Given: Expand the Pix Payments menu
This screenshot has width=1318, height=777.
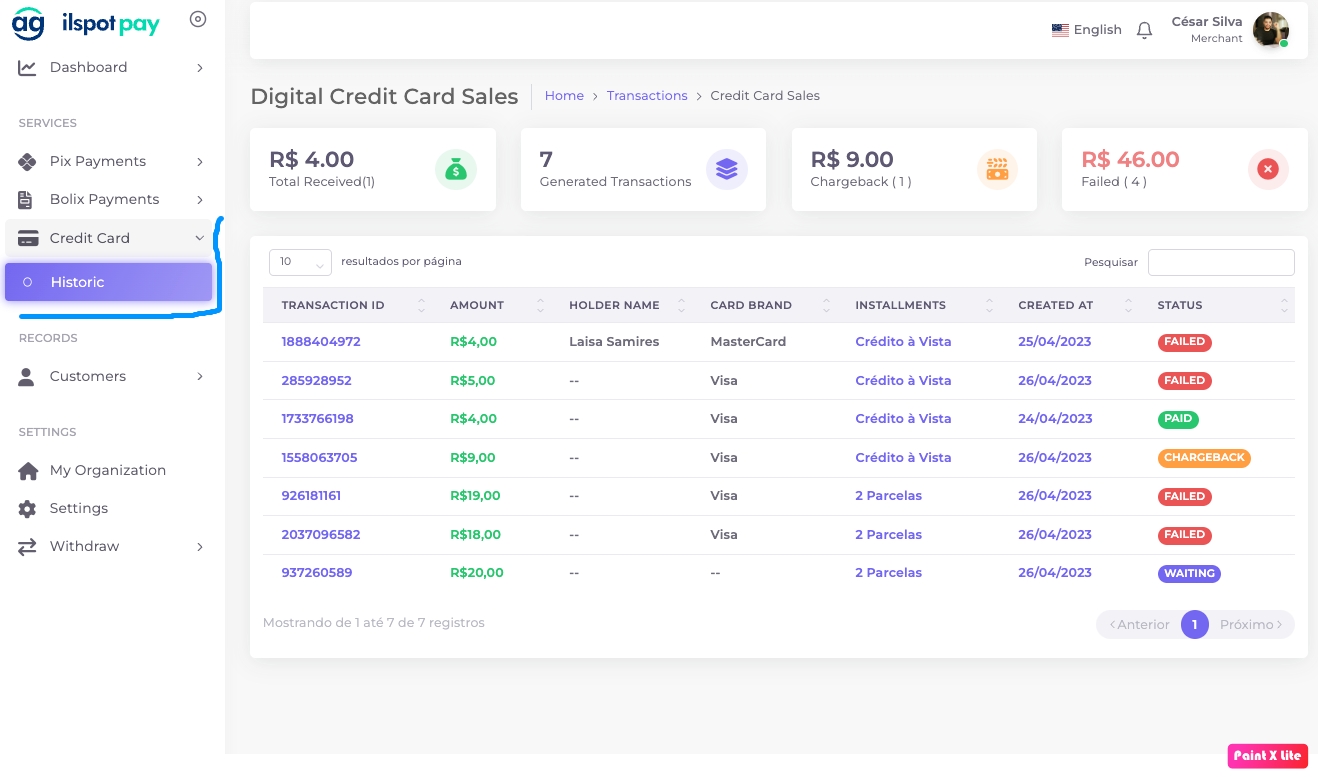Looking at the screenshot, I should (111, 161).
